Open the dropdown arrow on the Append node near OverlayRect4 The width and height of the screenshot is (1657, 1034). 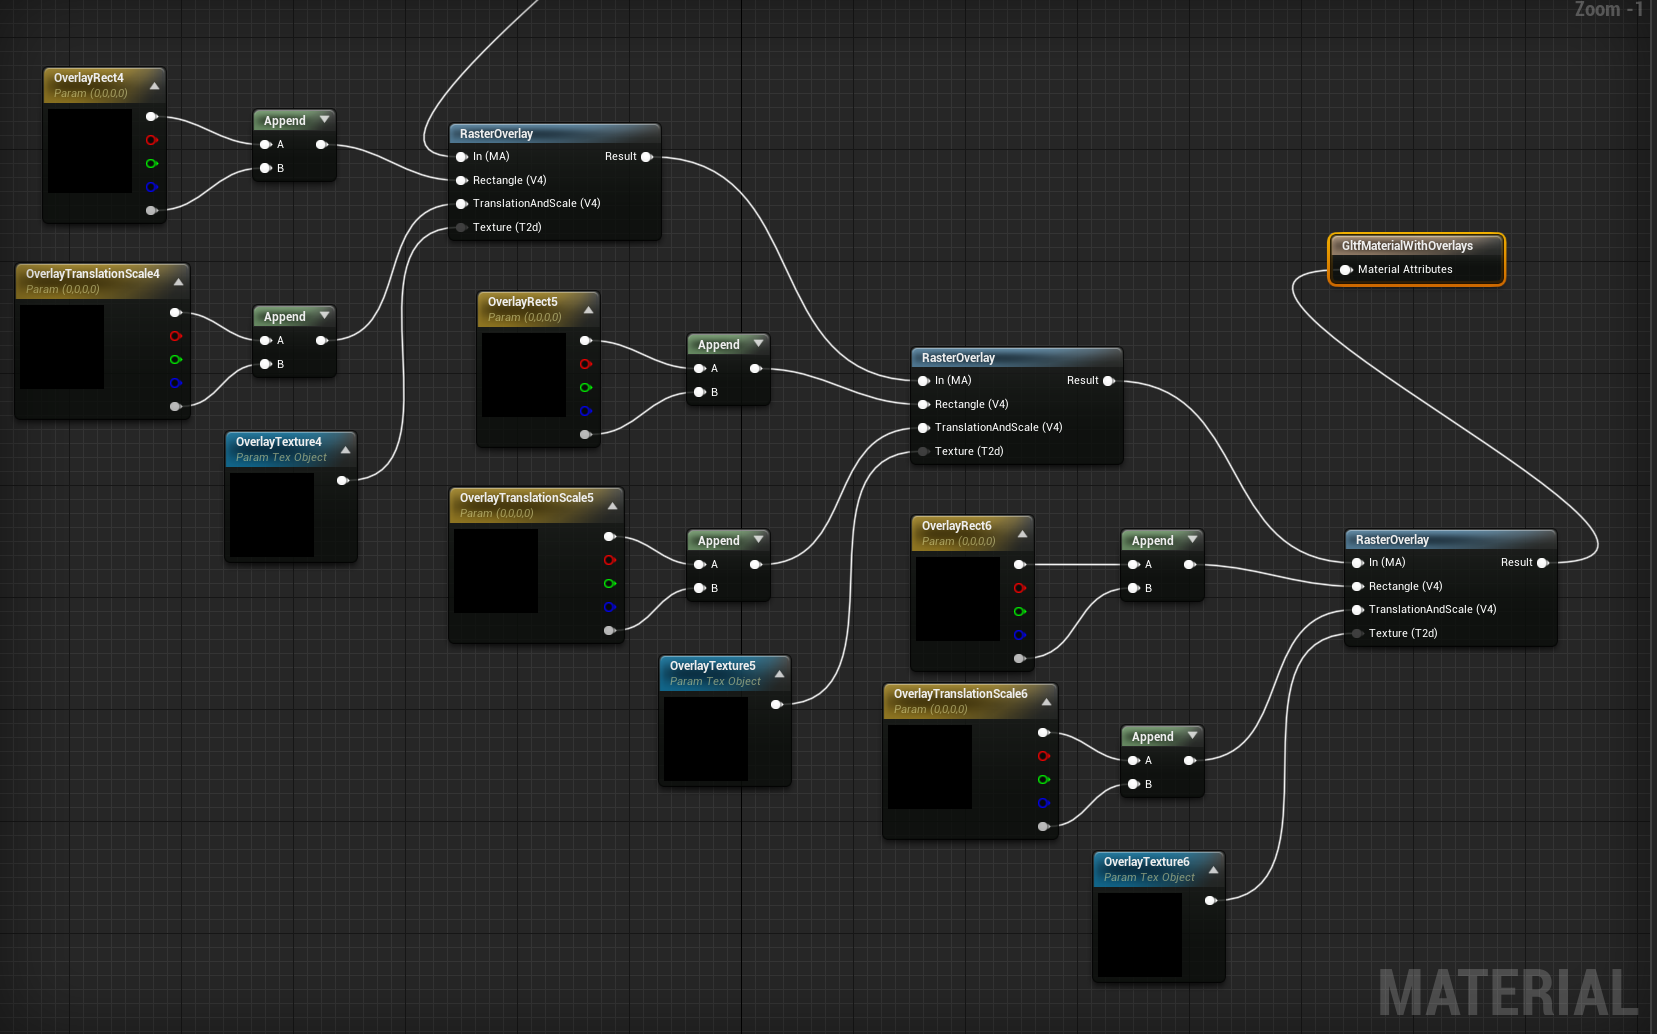[325, 119]
